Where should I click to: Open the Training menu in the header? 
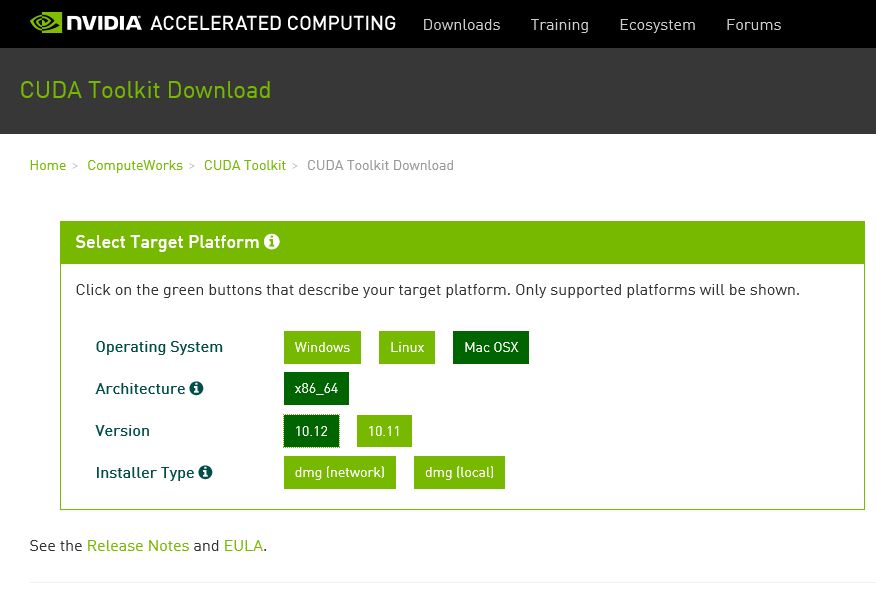click(x=559, y=25)
